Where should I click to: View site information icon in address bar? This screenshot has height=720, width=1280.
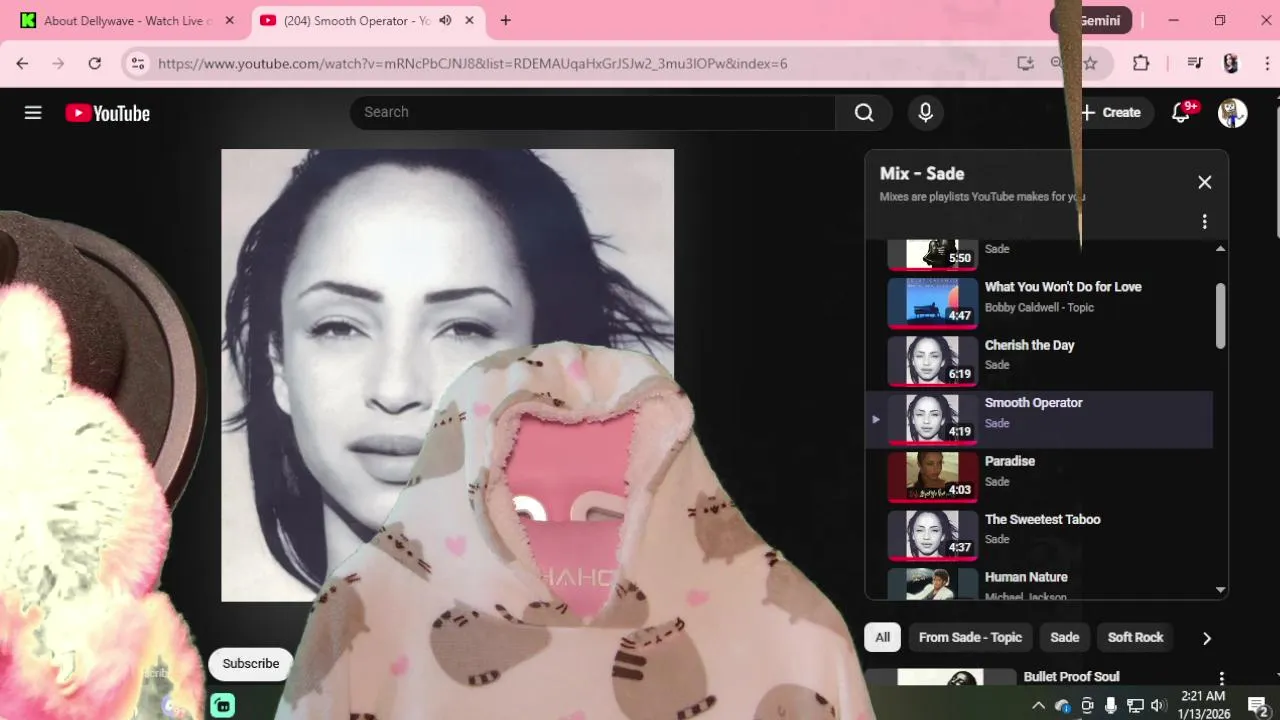pos(138,63)
